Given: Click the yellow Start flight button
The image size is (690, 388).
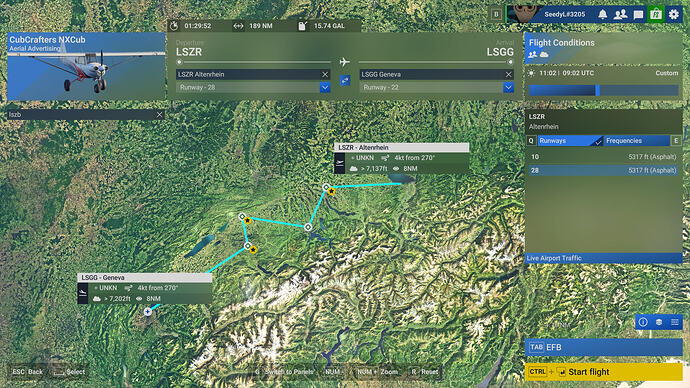Looking at the screenshot, I should (x=603, y=372).
